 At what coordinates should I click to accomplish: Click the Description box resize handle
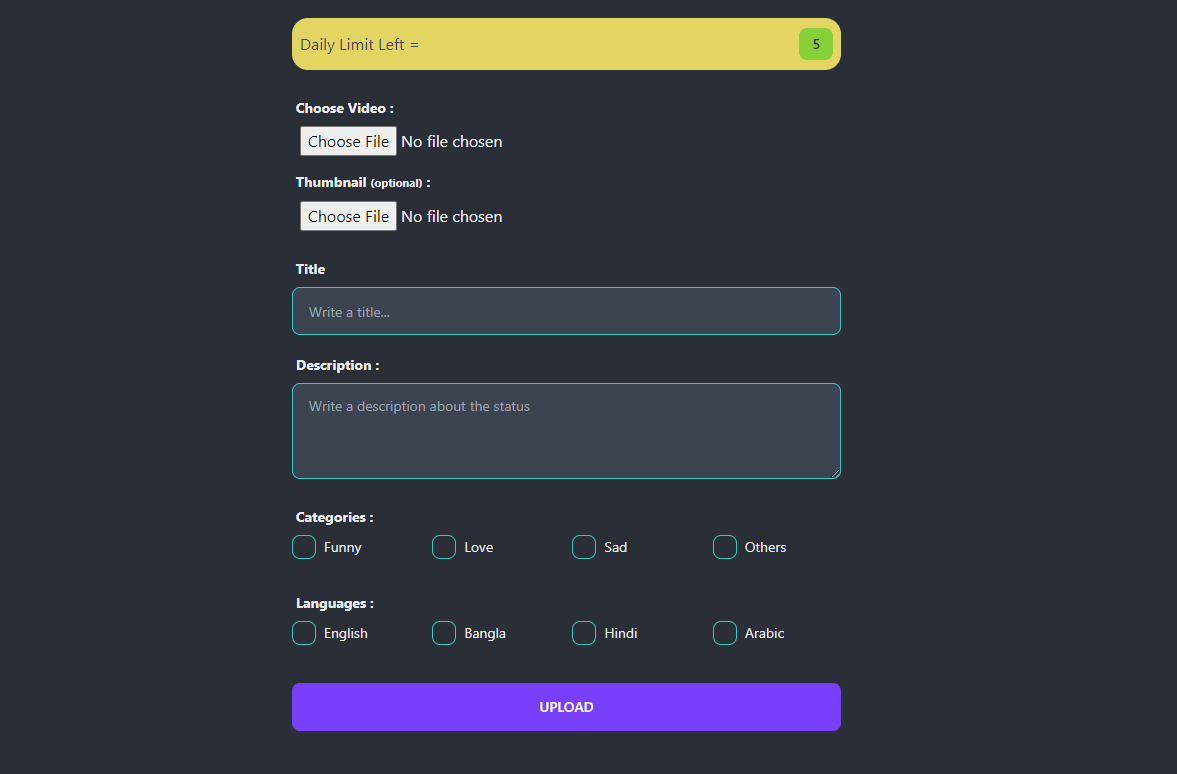[834, 472]
